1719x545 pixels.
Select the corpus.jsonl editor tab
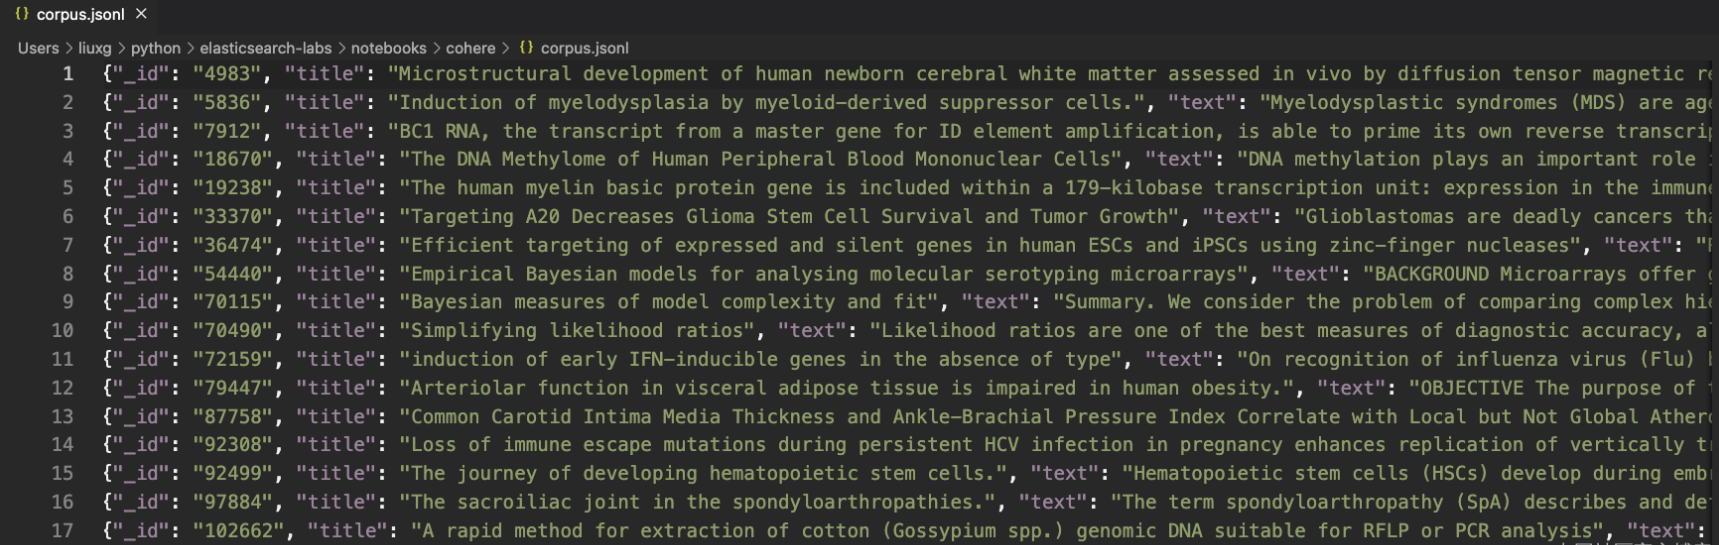(x=81, y=14)
